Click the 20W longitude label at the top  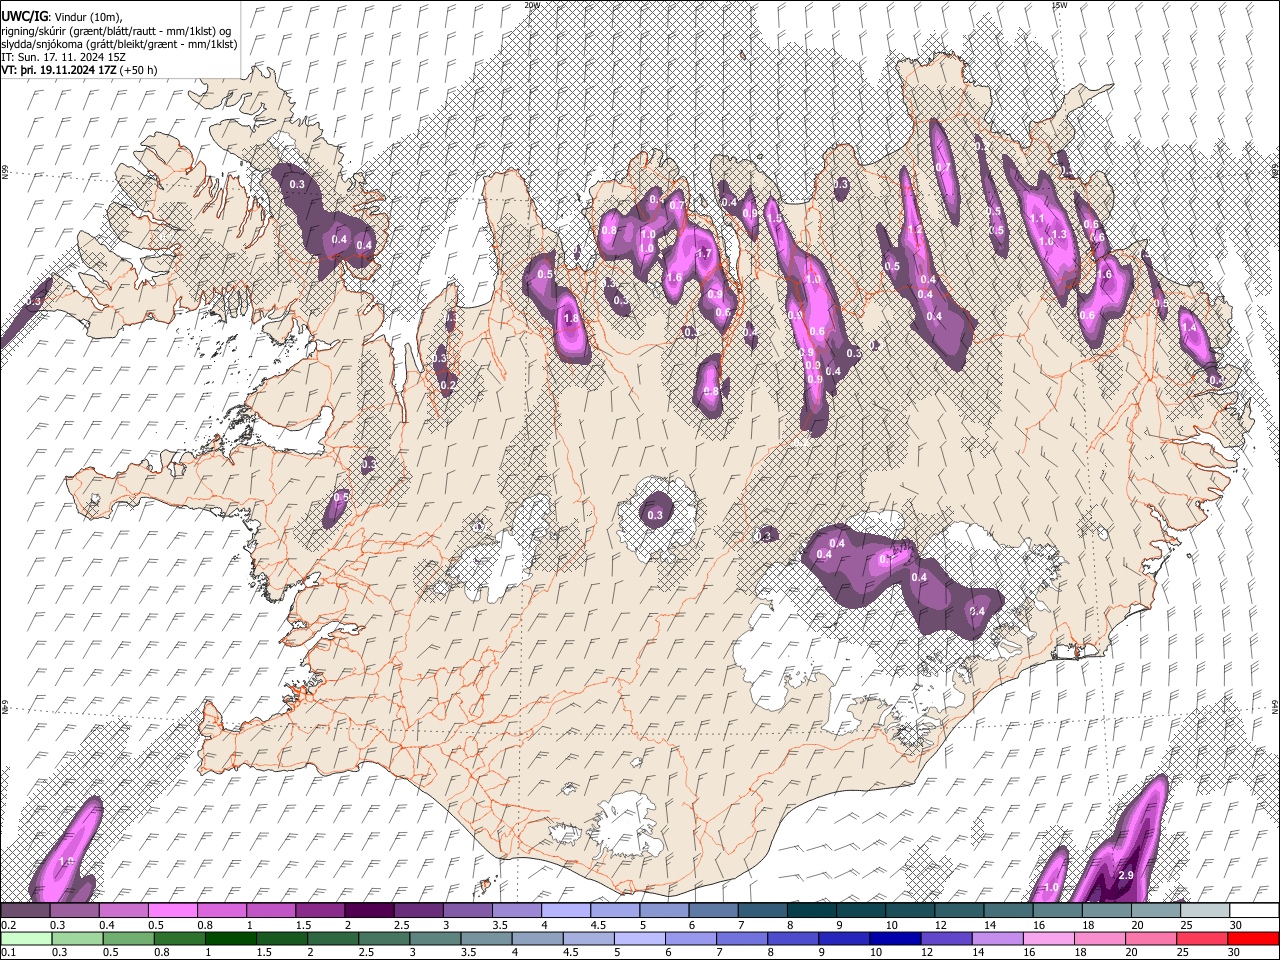(532, 5)
